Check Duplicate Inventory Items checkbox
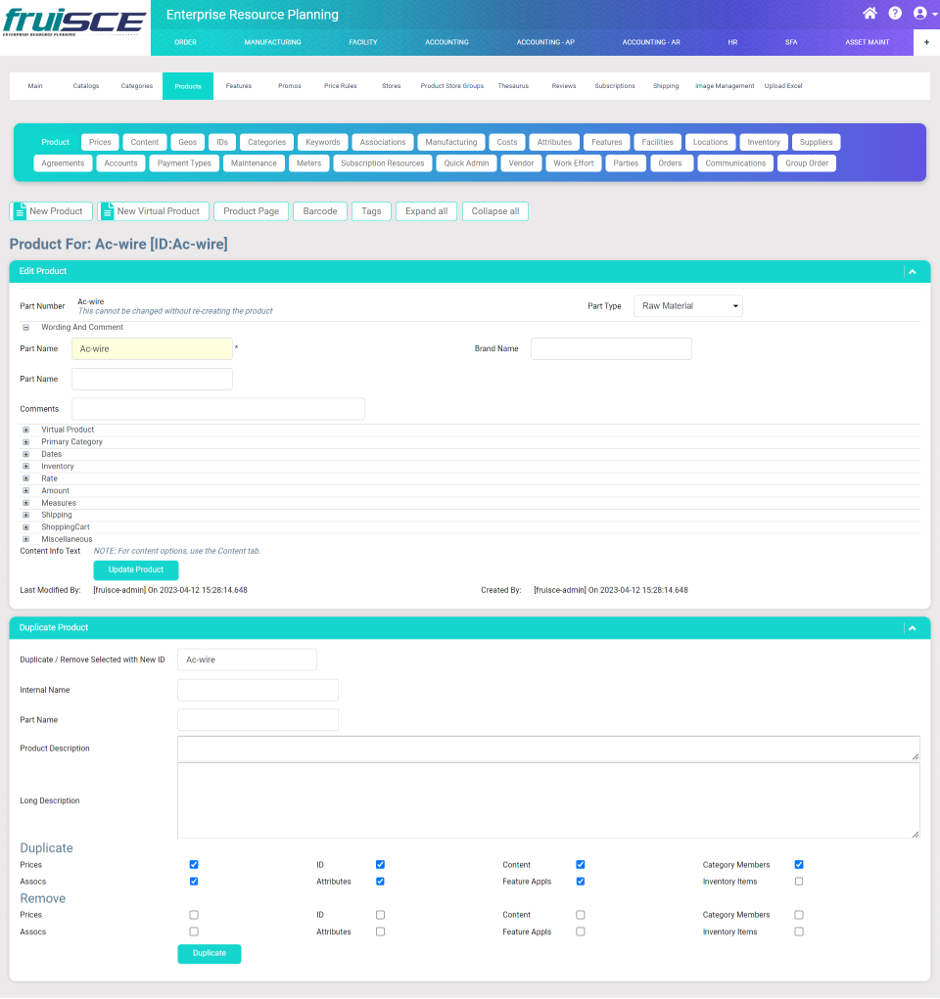 [799, 881]
